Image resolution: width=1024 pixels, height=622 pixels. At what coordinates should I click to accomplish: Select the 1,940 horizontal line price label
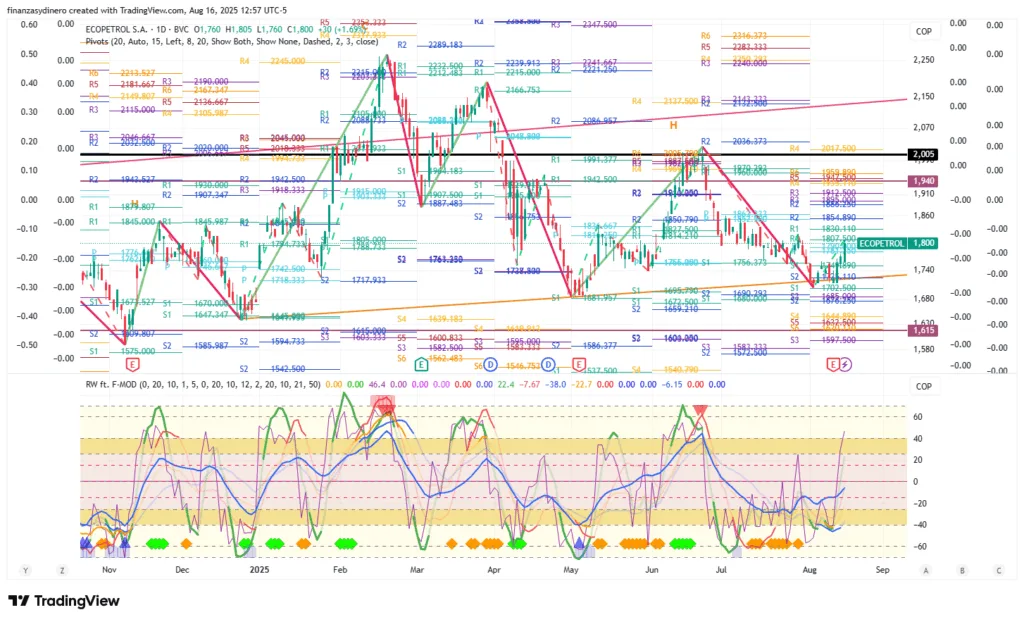pyautogui.click(x=923, y=181)
